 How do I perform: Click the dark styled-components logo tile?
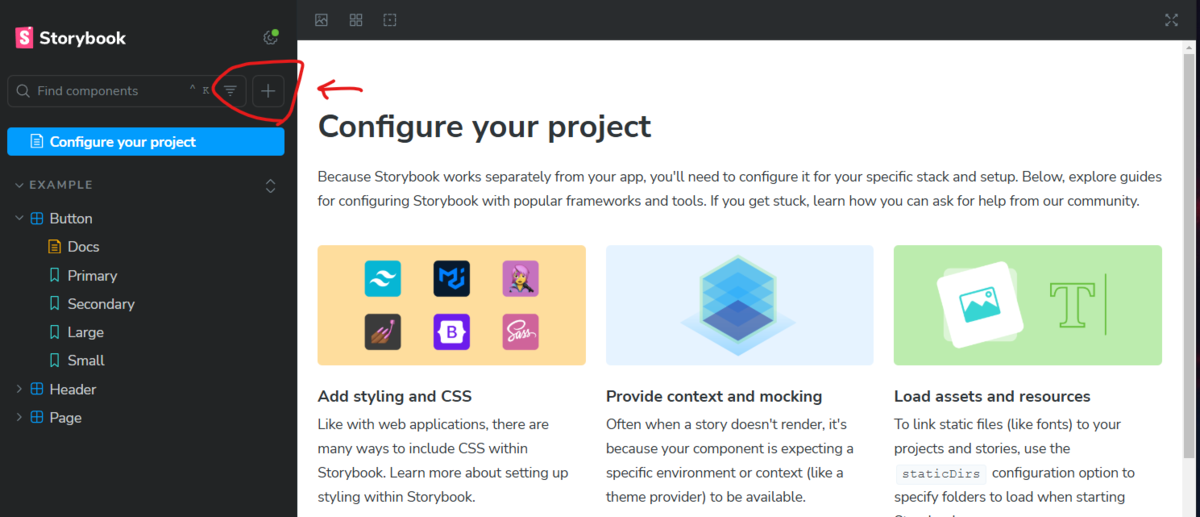(x=382, y=331)
